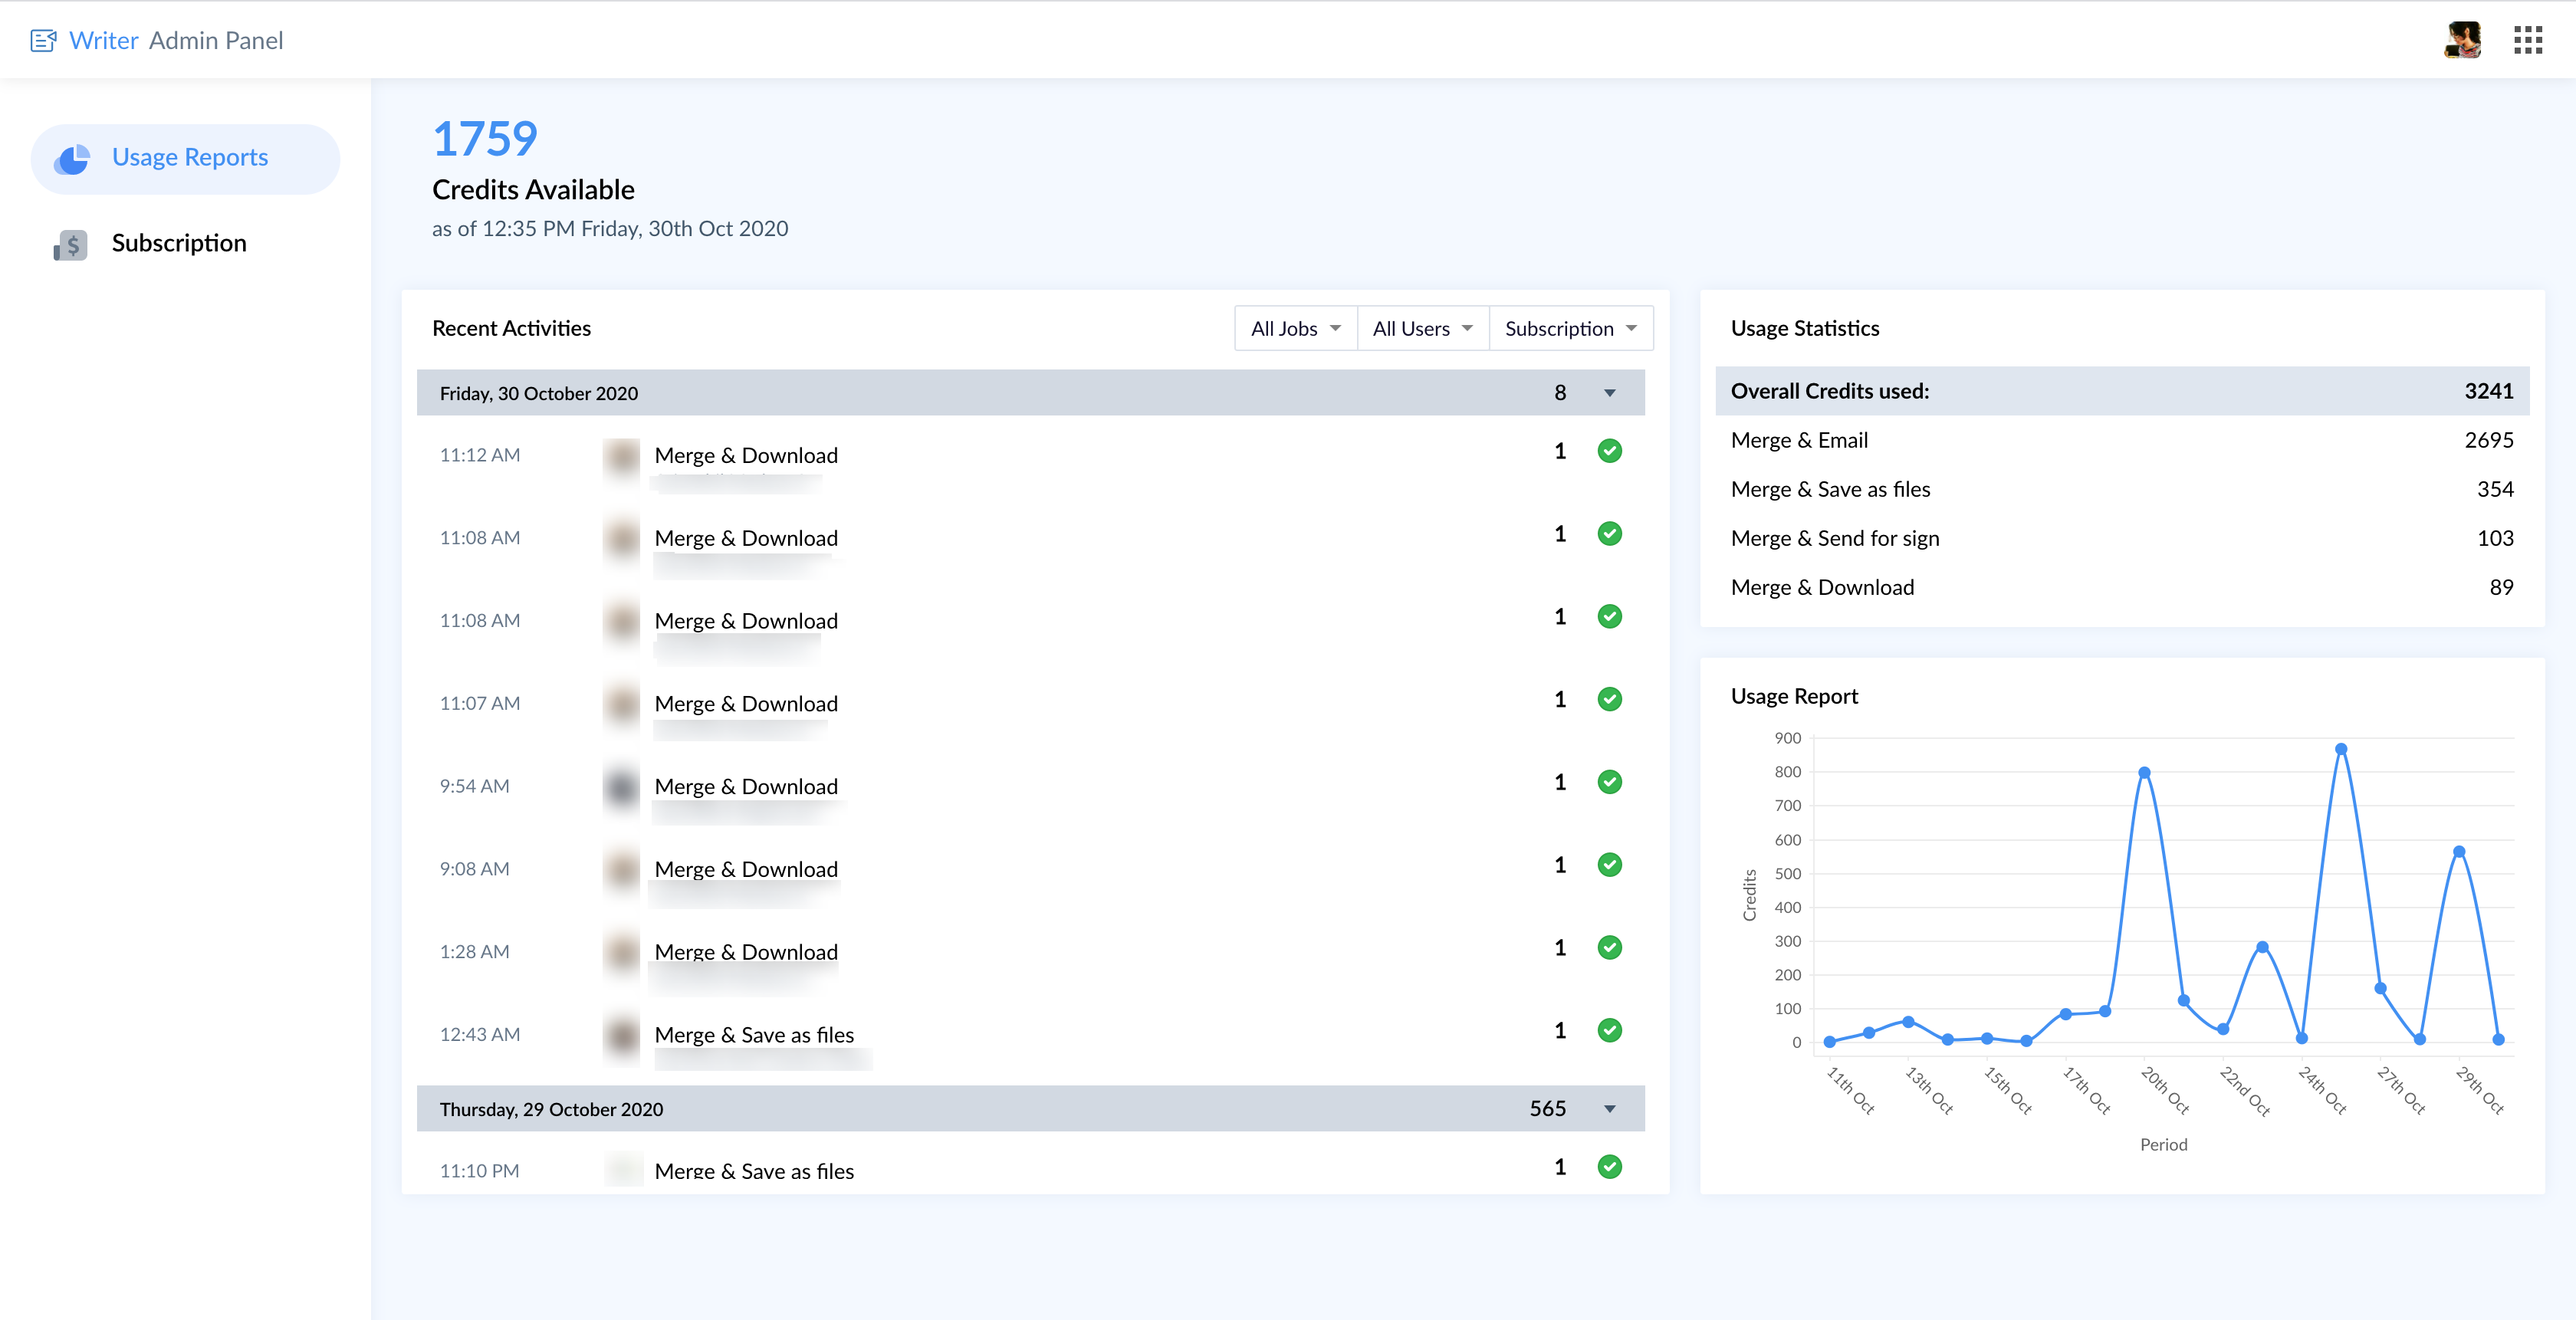The image size is (2576, 1320).
Task: Open the All Jobs filter dropdown
Action: point(1295,329)
